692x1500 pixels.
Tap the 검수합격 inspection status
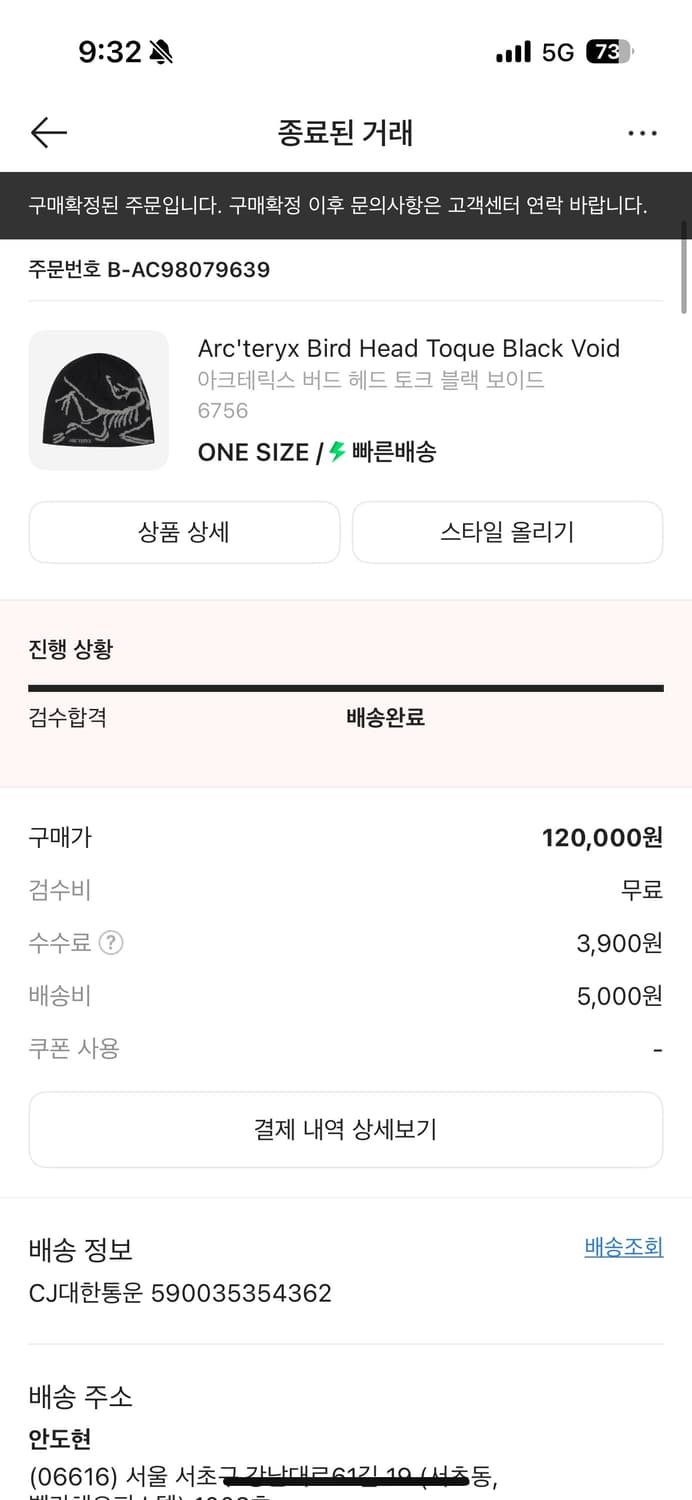pyautogui.click(x=67, y=717)
